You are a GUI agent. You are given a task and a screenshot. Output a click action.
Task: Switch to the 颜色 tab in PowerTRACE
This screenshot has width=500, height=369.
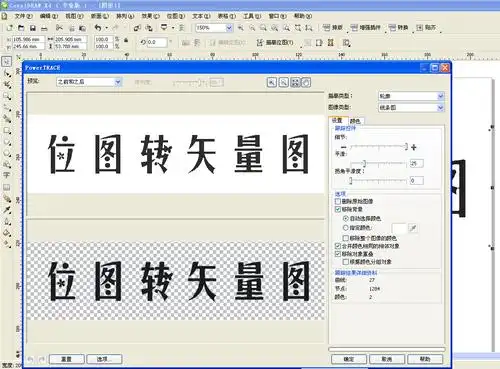pos(355,121)
